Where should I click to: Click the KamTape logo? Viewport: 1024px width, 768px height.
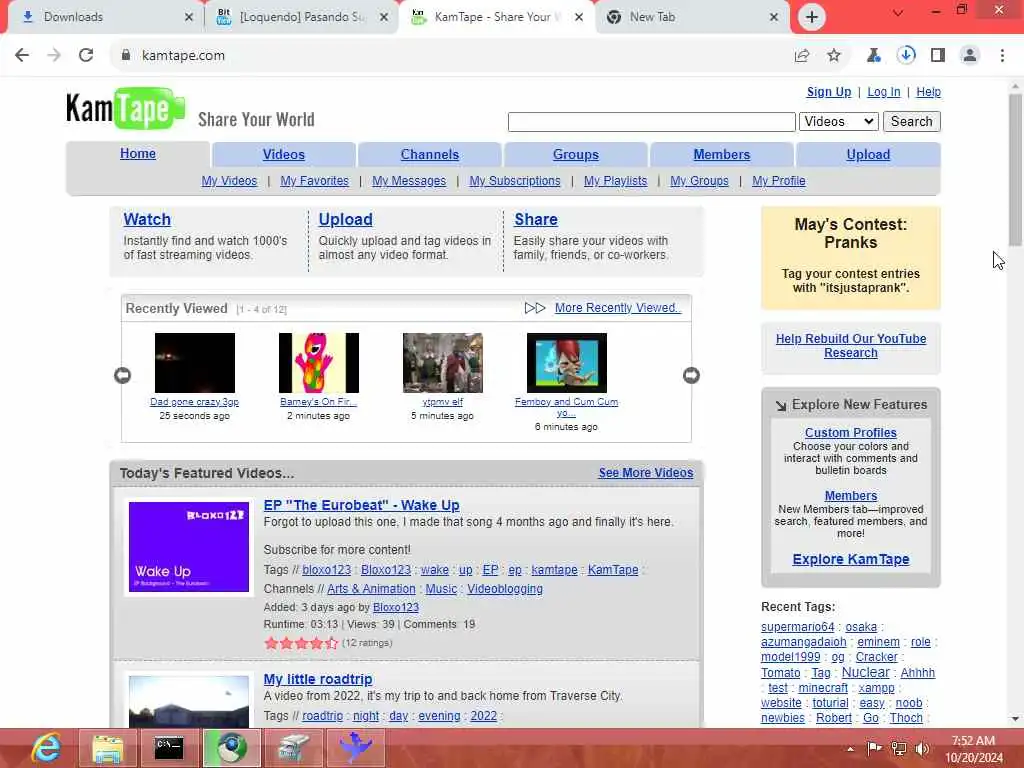click(125, 108)
